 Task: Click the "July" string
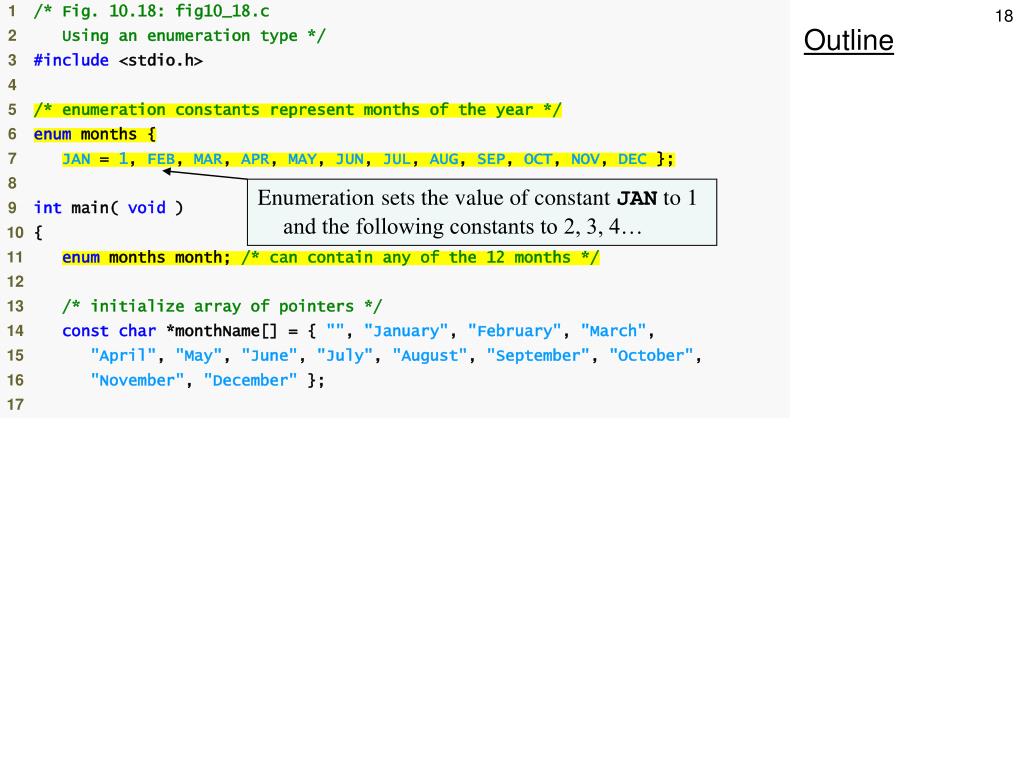[x=345, y=356]
